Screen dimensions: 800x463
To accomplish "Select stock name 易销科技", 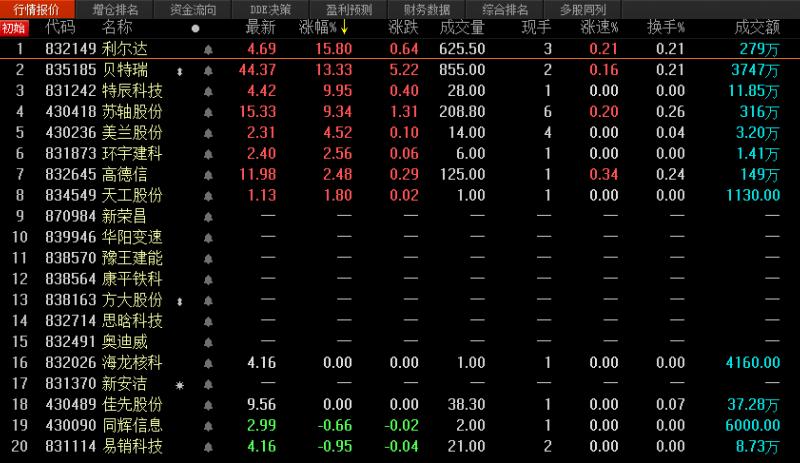I will 132,447.
